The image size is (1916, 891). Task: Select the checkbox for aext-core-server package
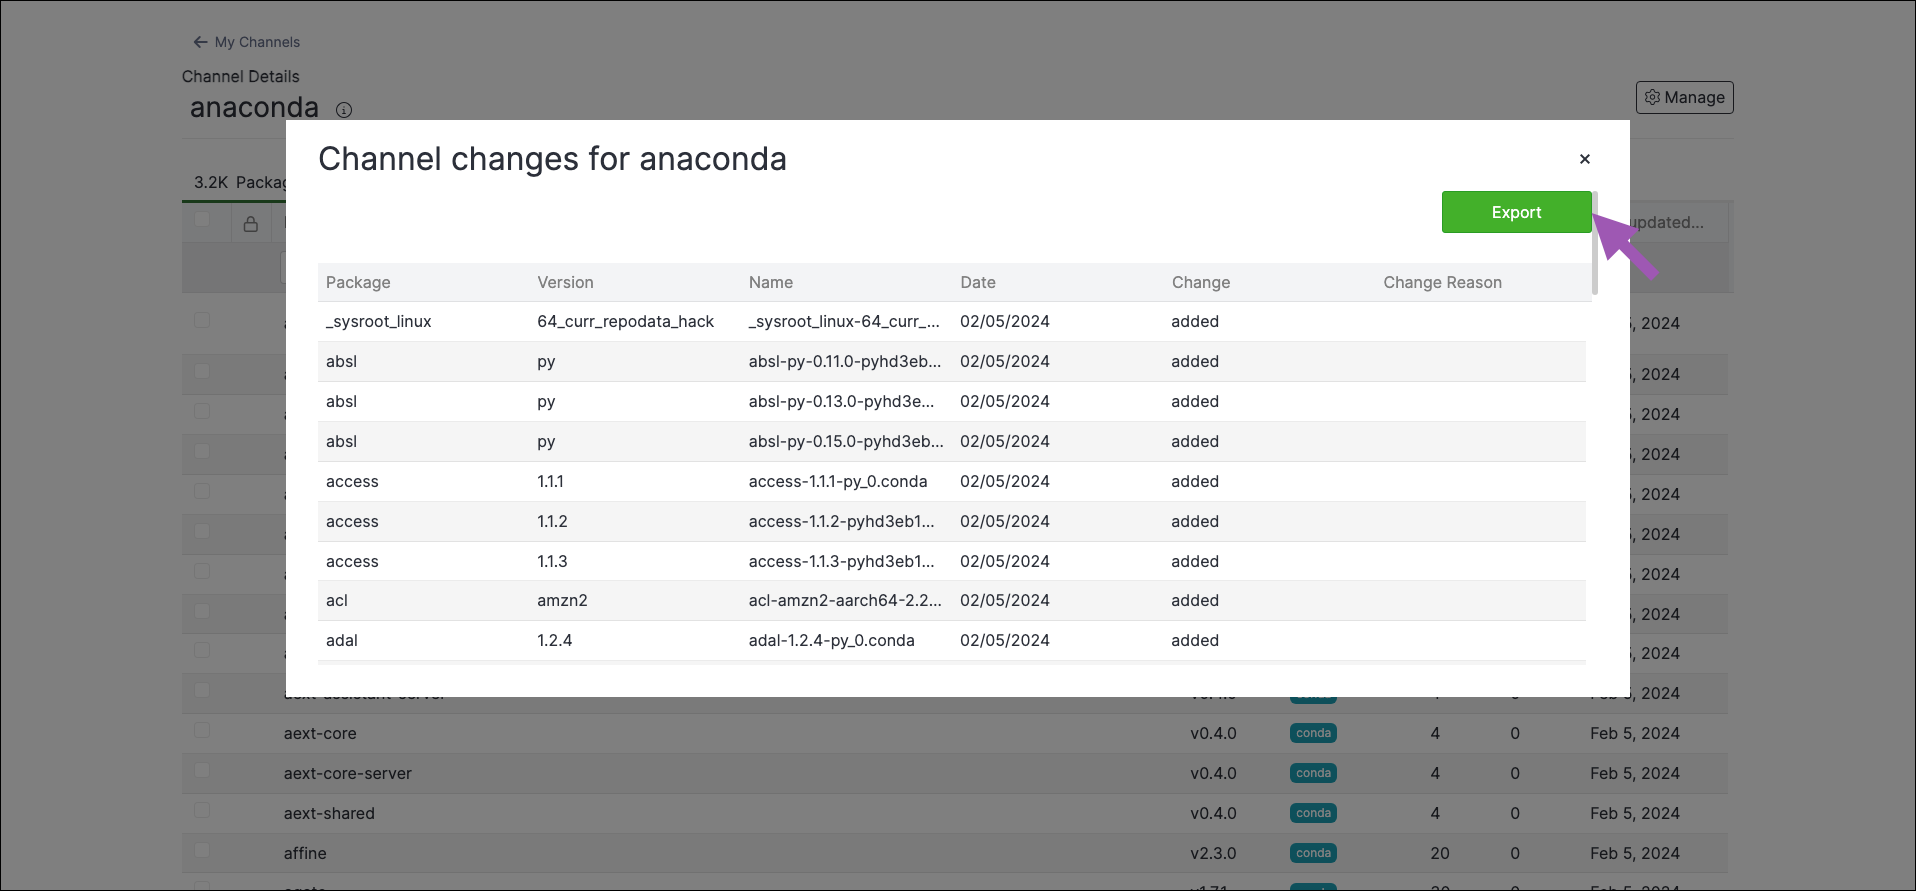pyautogui.click(x=202, y=770)
